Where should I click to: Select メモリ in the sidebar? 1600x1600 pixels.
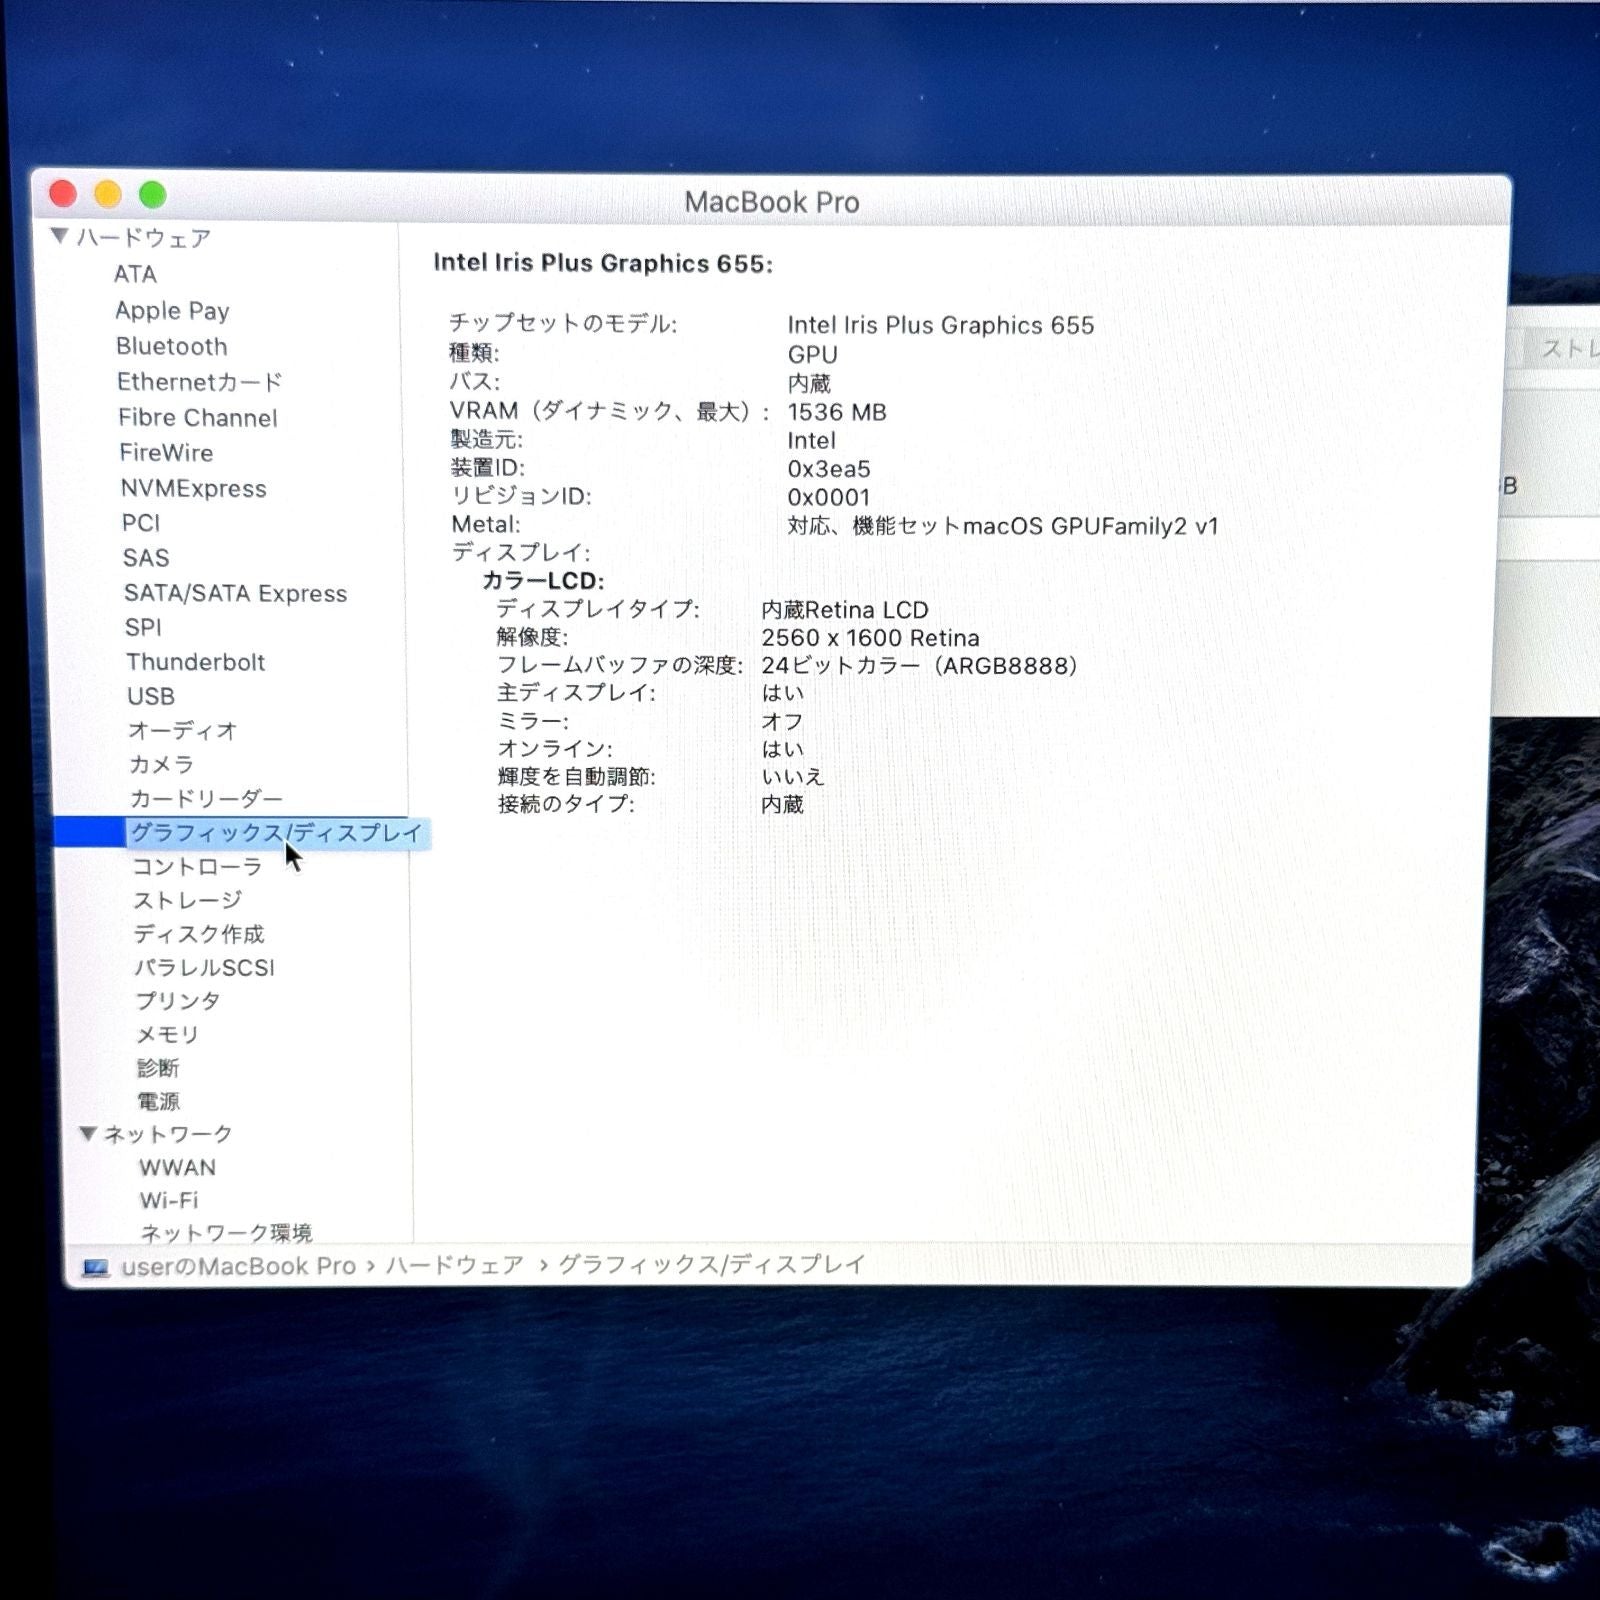tap(167, 1034)
